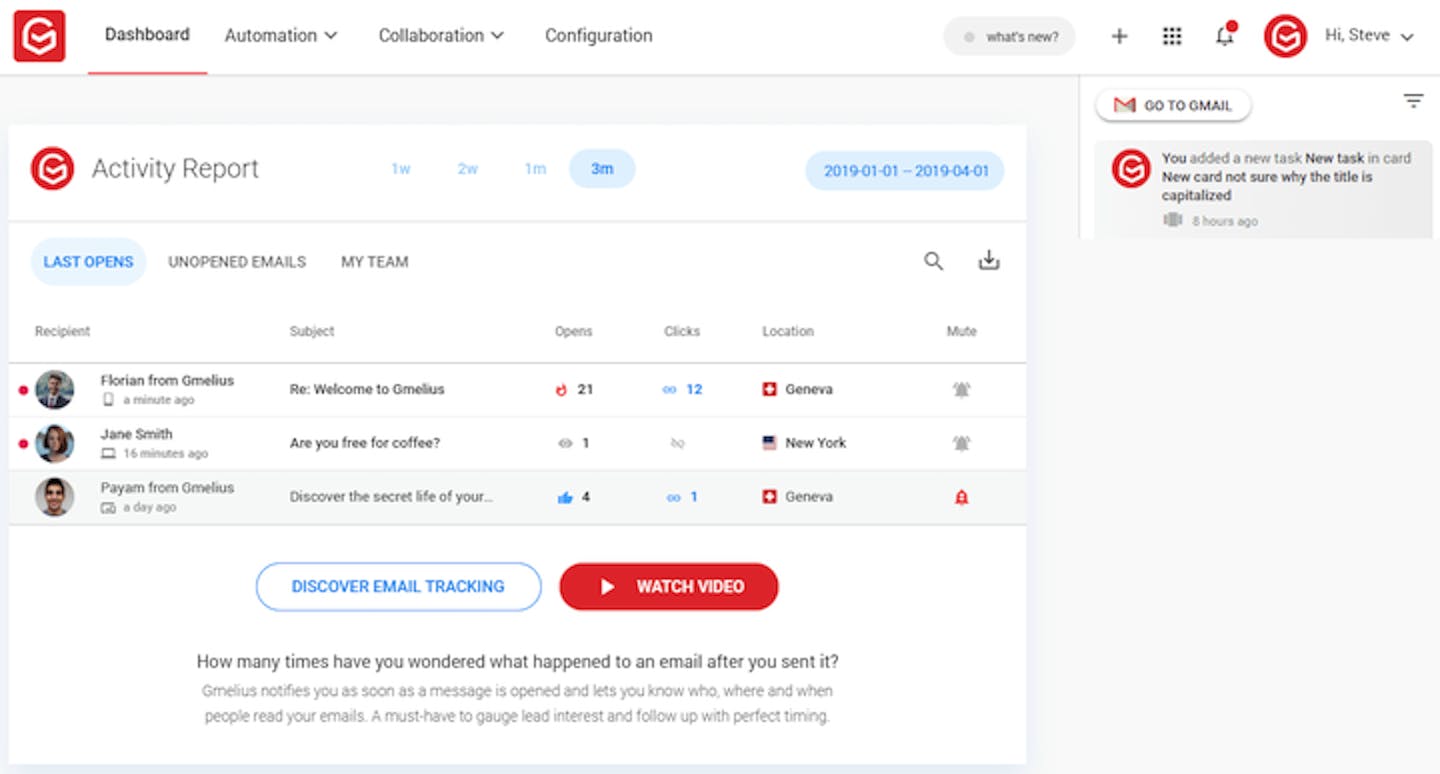Expand the Automation menu
The image size is (1440, 774).
(x=281, y=36)
